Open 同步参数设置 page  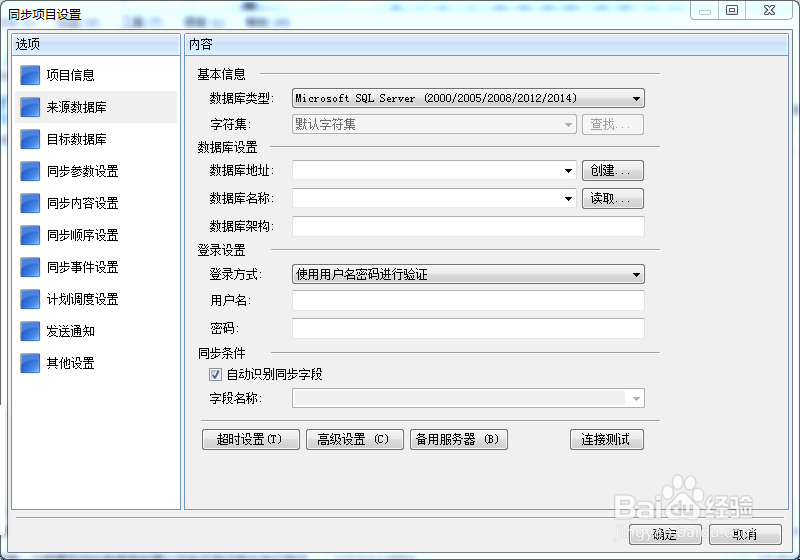(96, 171)
